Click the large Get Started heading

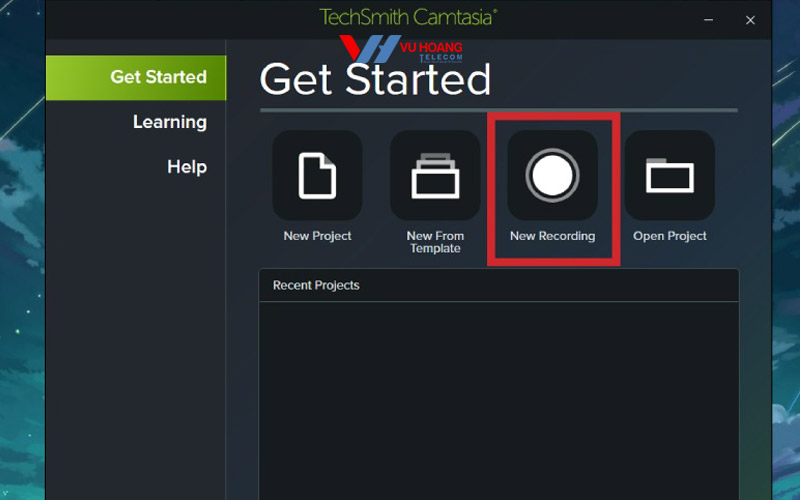pos(375,79)
